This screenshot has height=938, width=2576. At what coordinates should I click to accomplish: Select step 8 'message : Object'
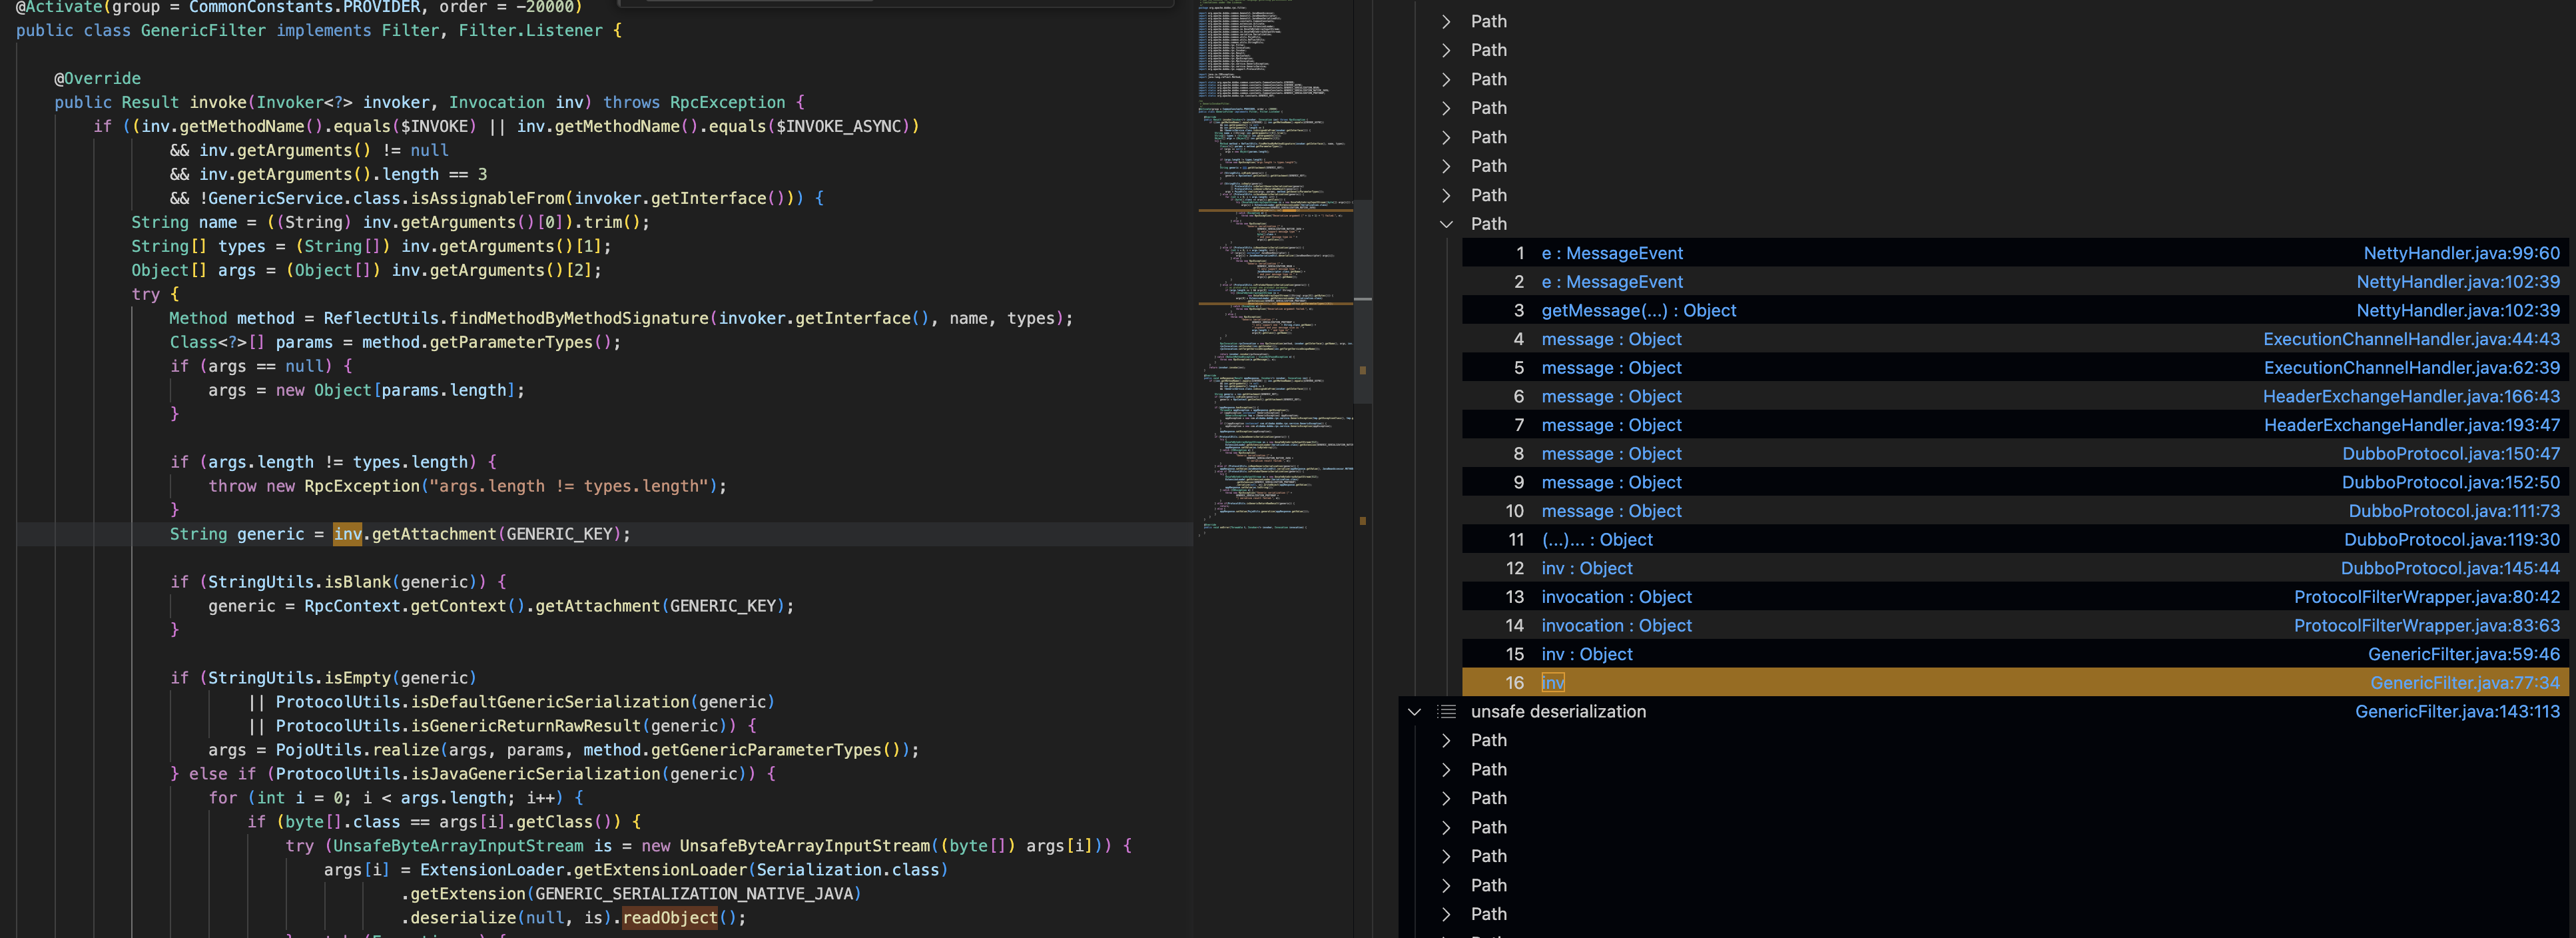1611,454
